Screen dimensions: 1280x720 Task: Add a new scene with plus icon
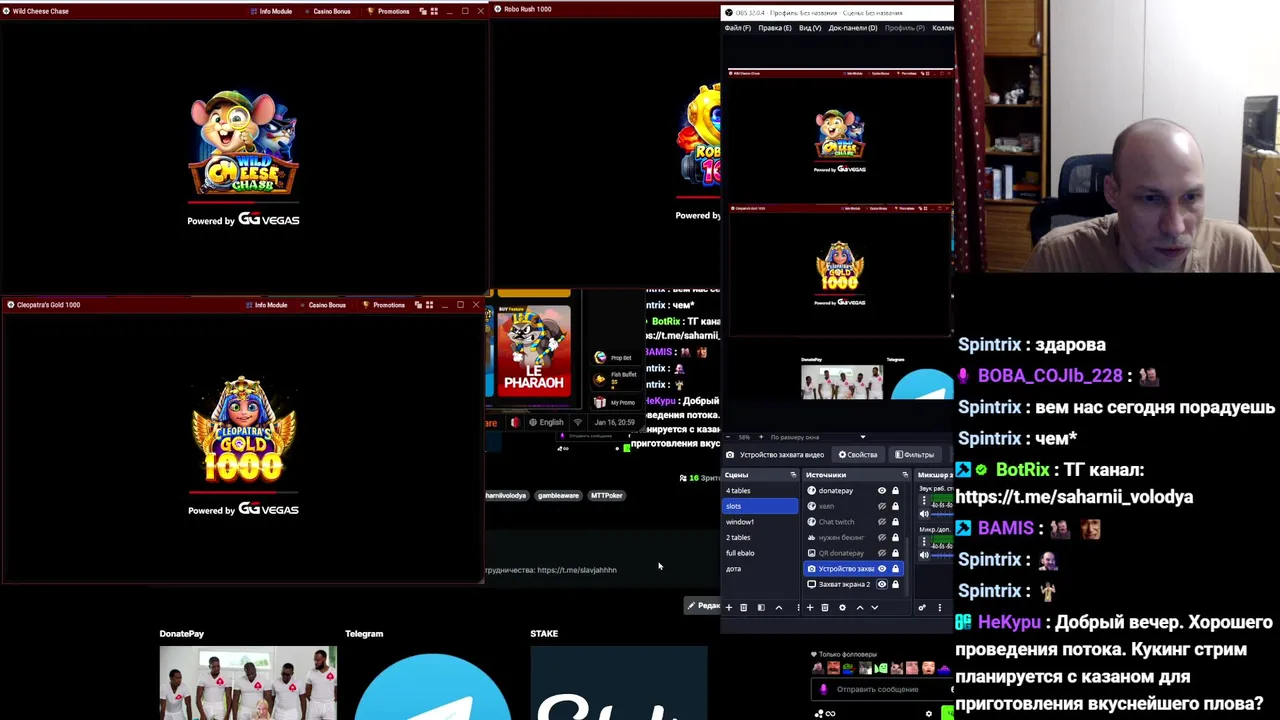coord(729,608)
